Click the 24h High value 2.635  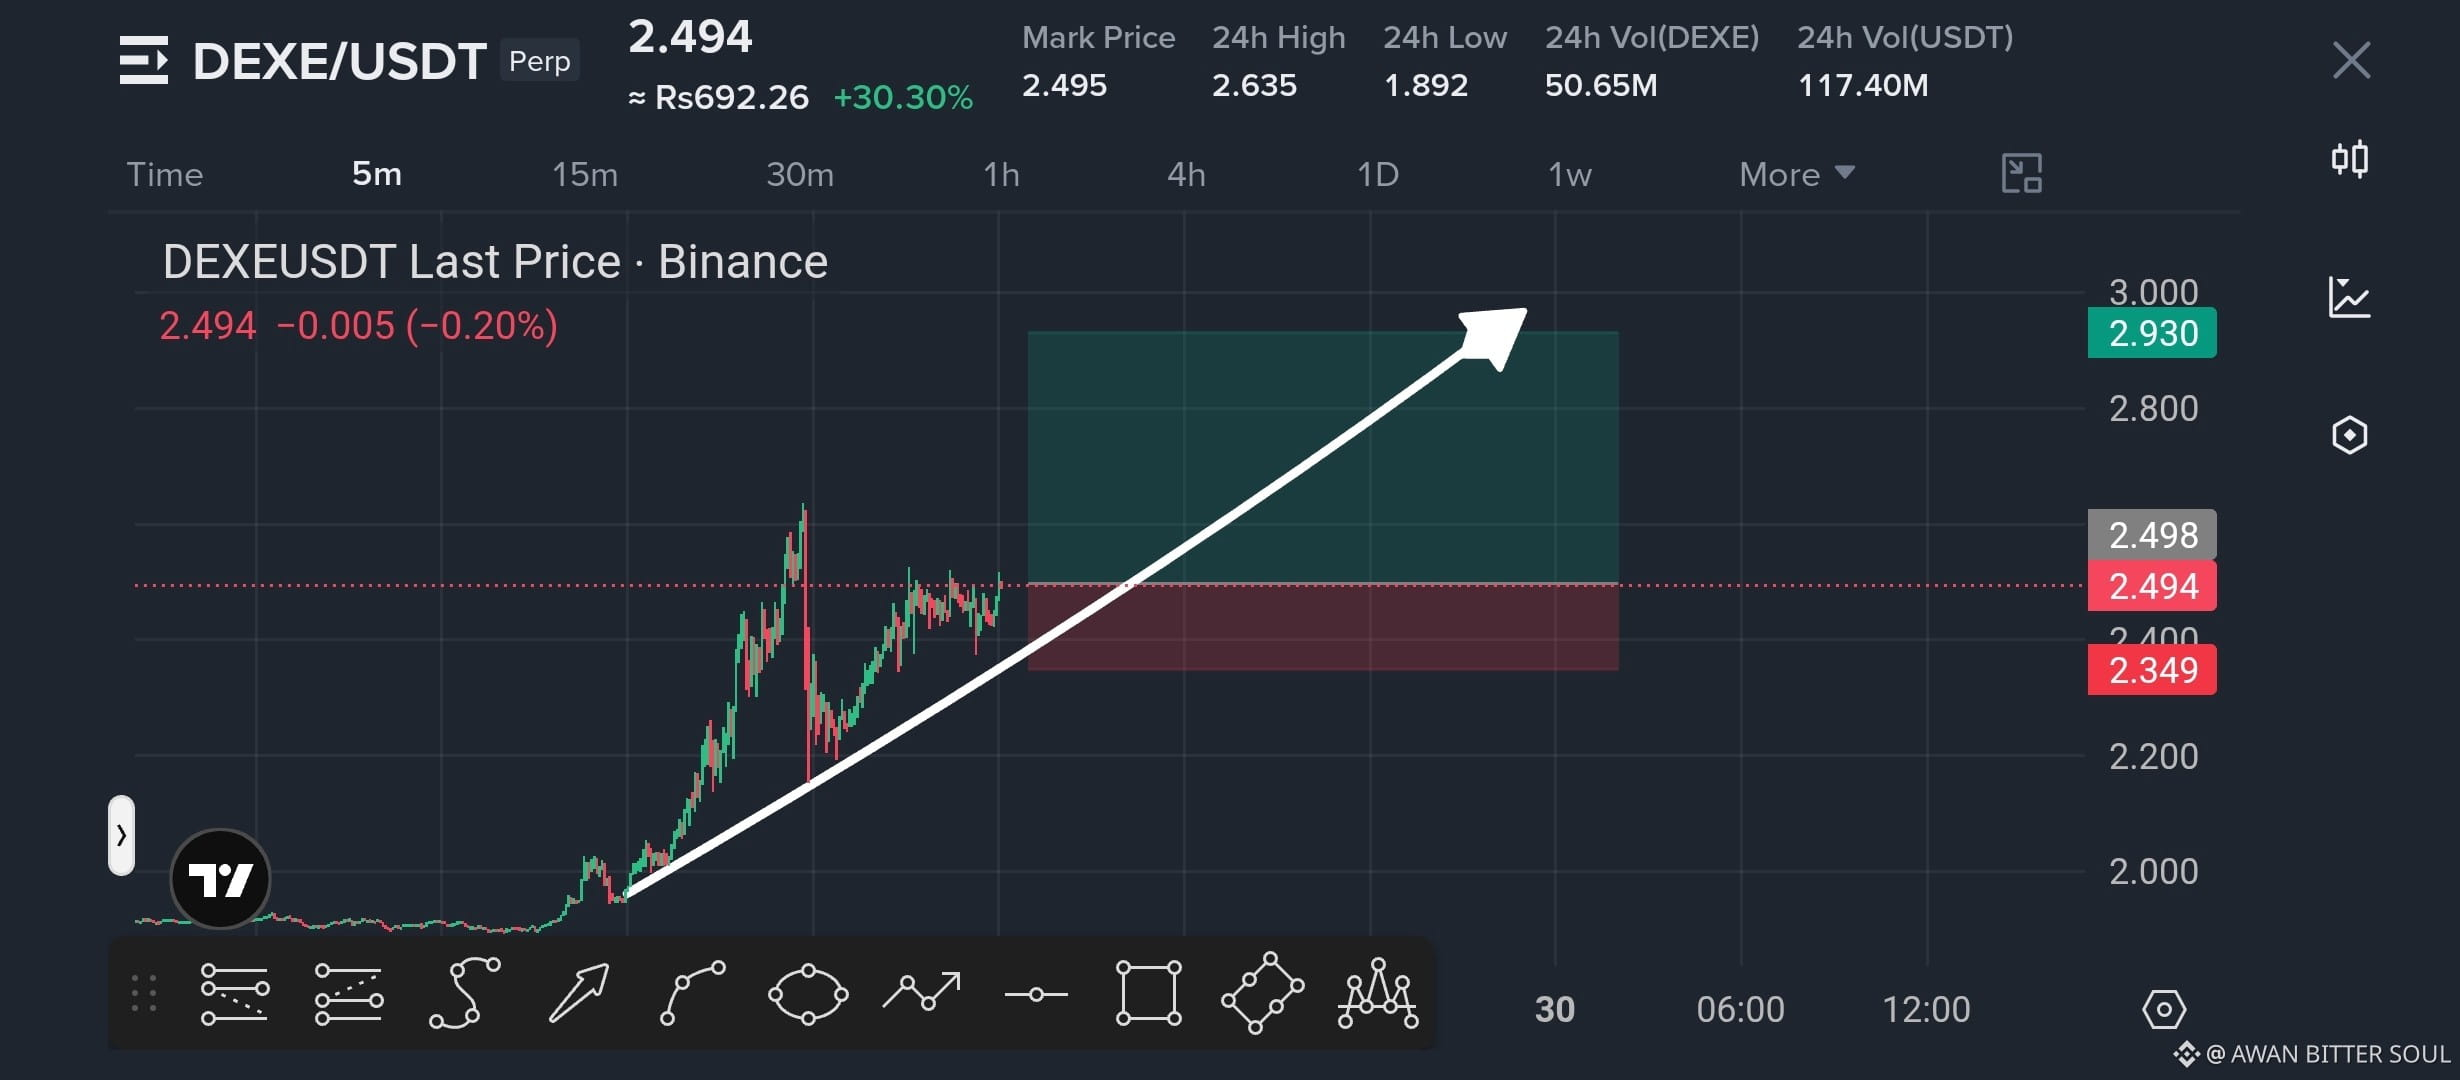[x=1254, y=85]
